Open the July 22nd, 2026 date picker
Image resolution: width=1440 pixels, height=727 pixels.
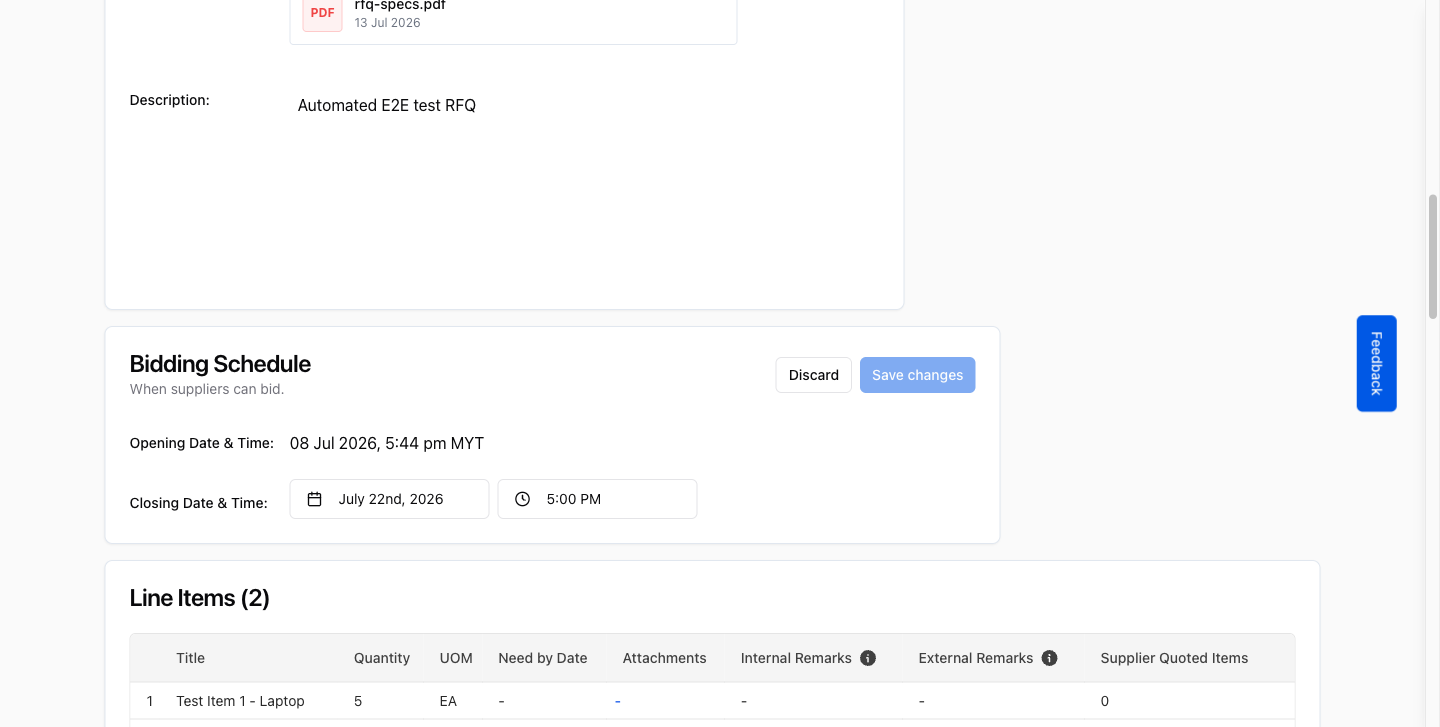(x=389, y=499)
